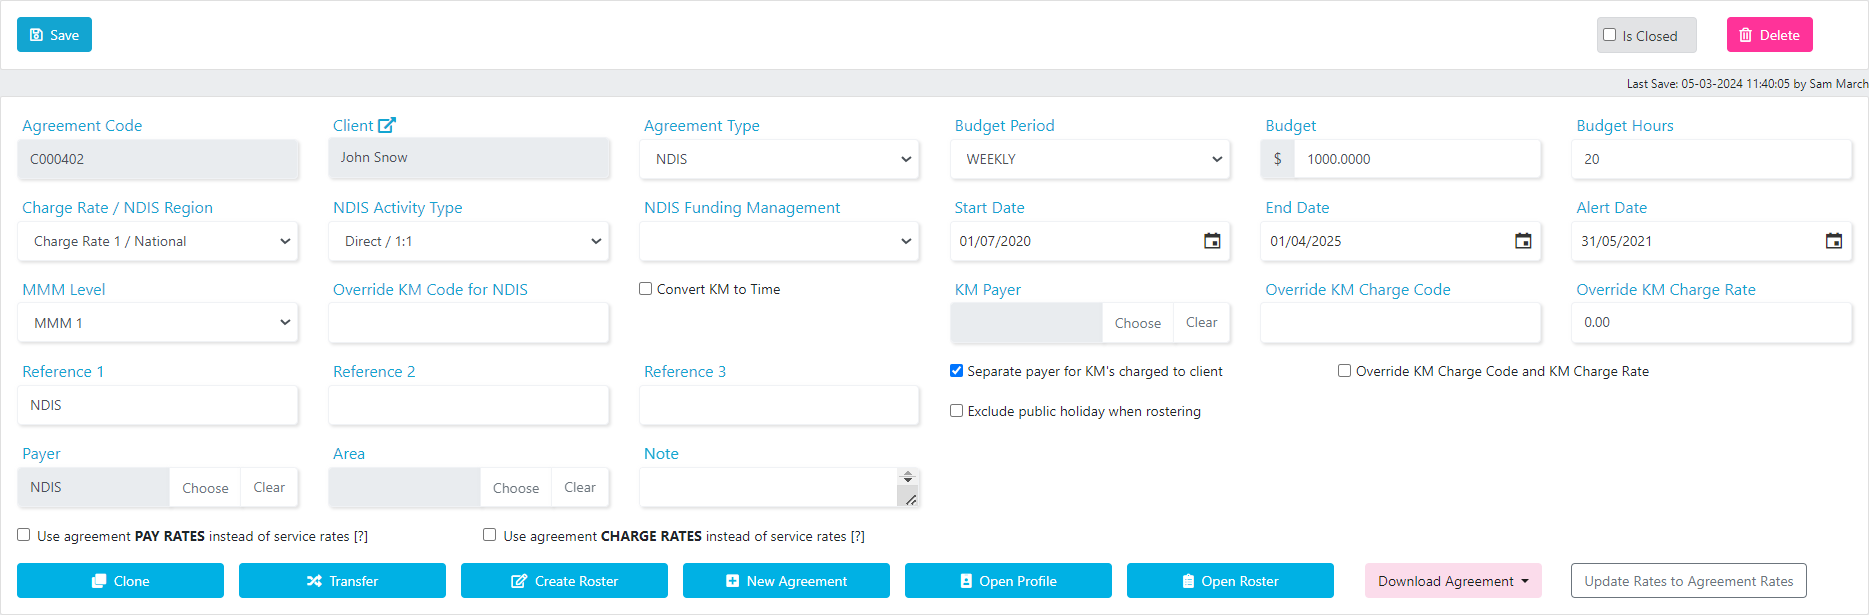Viewport: 1869px width, 615px height.
Task: Click the charge rates [?] help marker
Action: pyautogui.click(x=858, y=537)
